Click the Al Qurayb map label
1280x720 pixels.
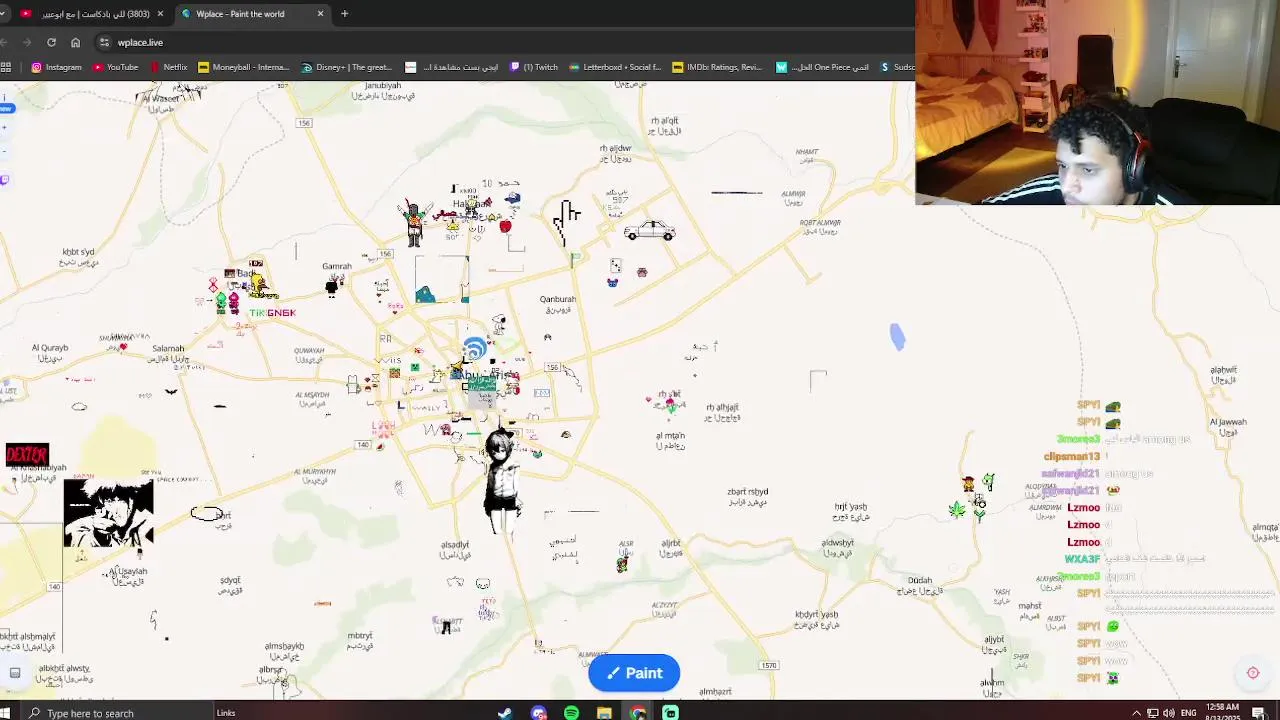click(50, 348)
